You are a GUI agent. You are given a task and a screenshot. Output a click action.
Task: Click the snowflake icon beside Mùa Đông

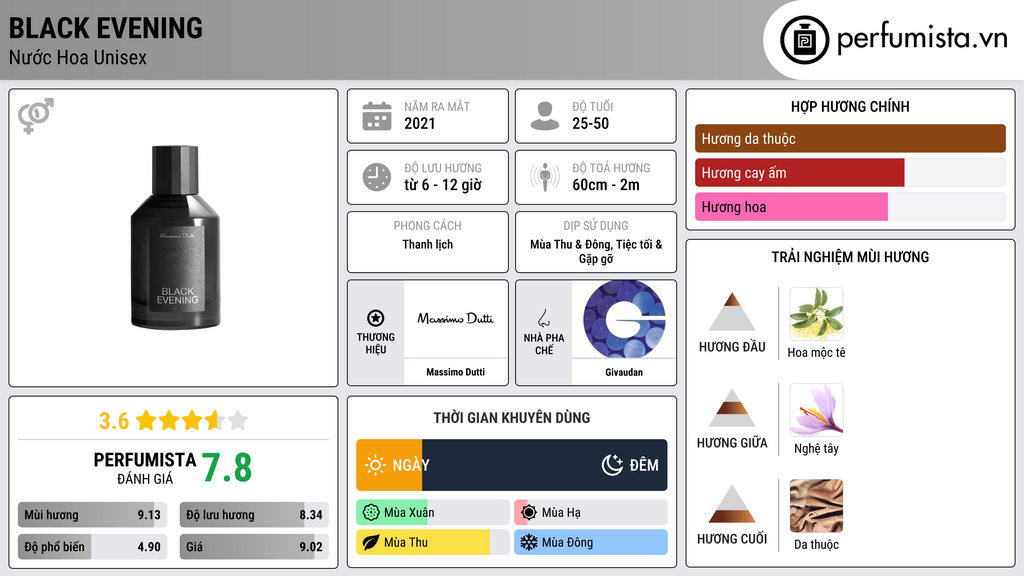pyautogui.click(x=529, y=543)
